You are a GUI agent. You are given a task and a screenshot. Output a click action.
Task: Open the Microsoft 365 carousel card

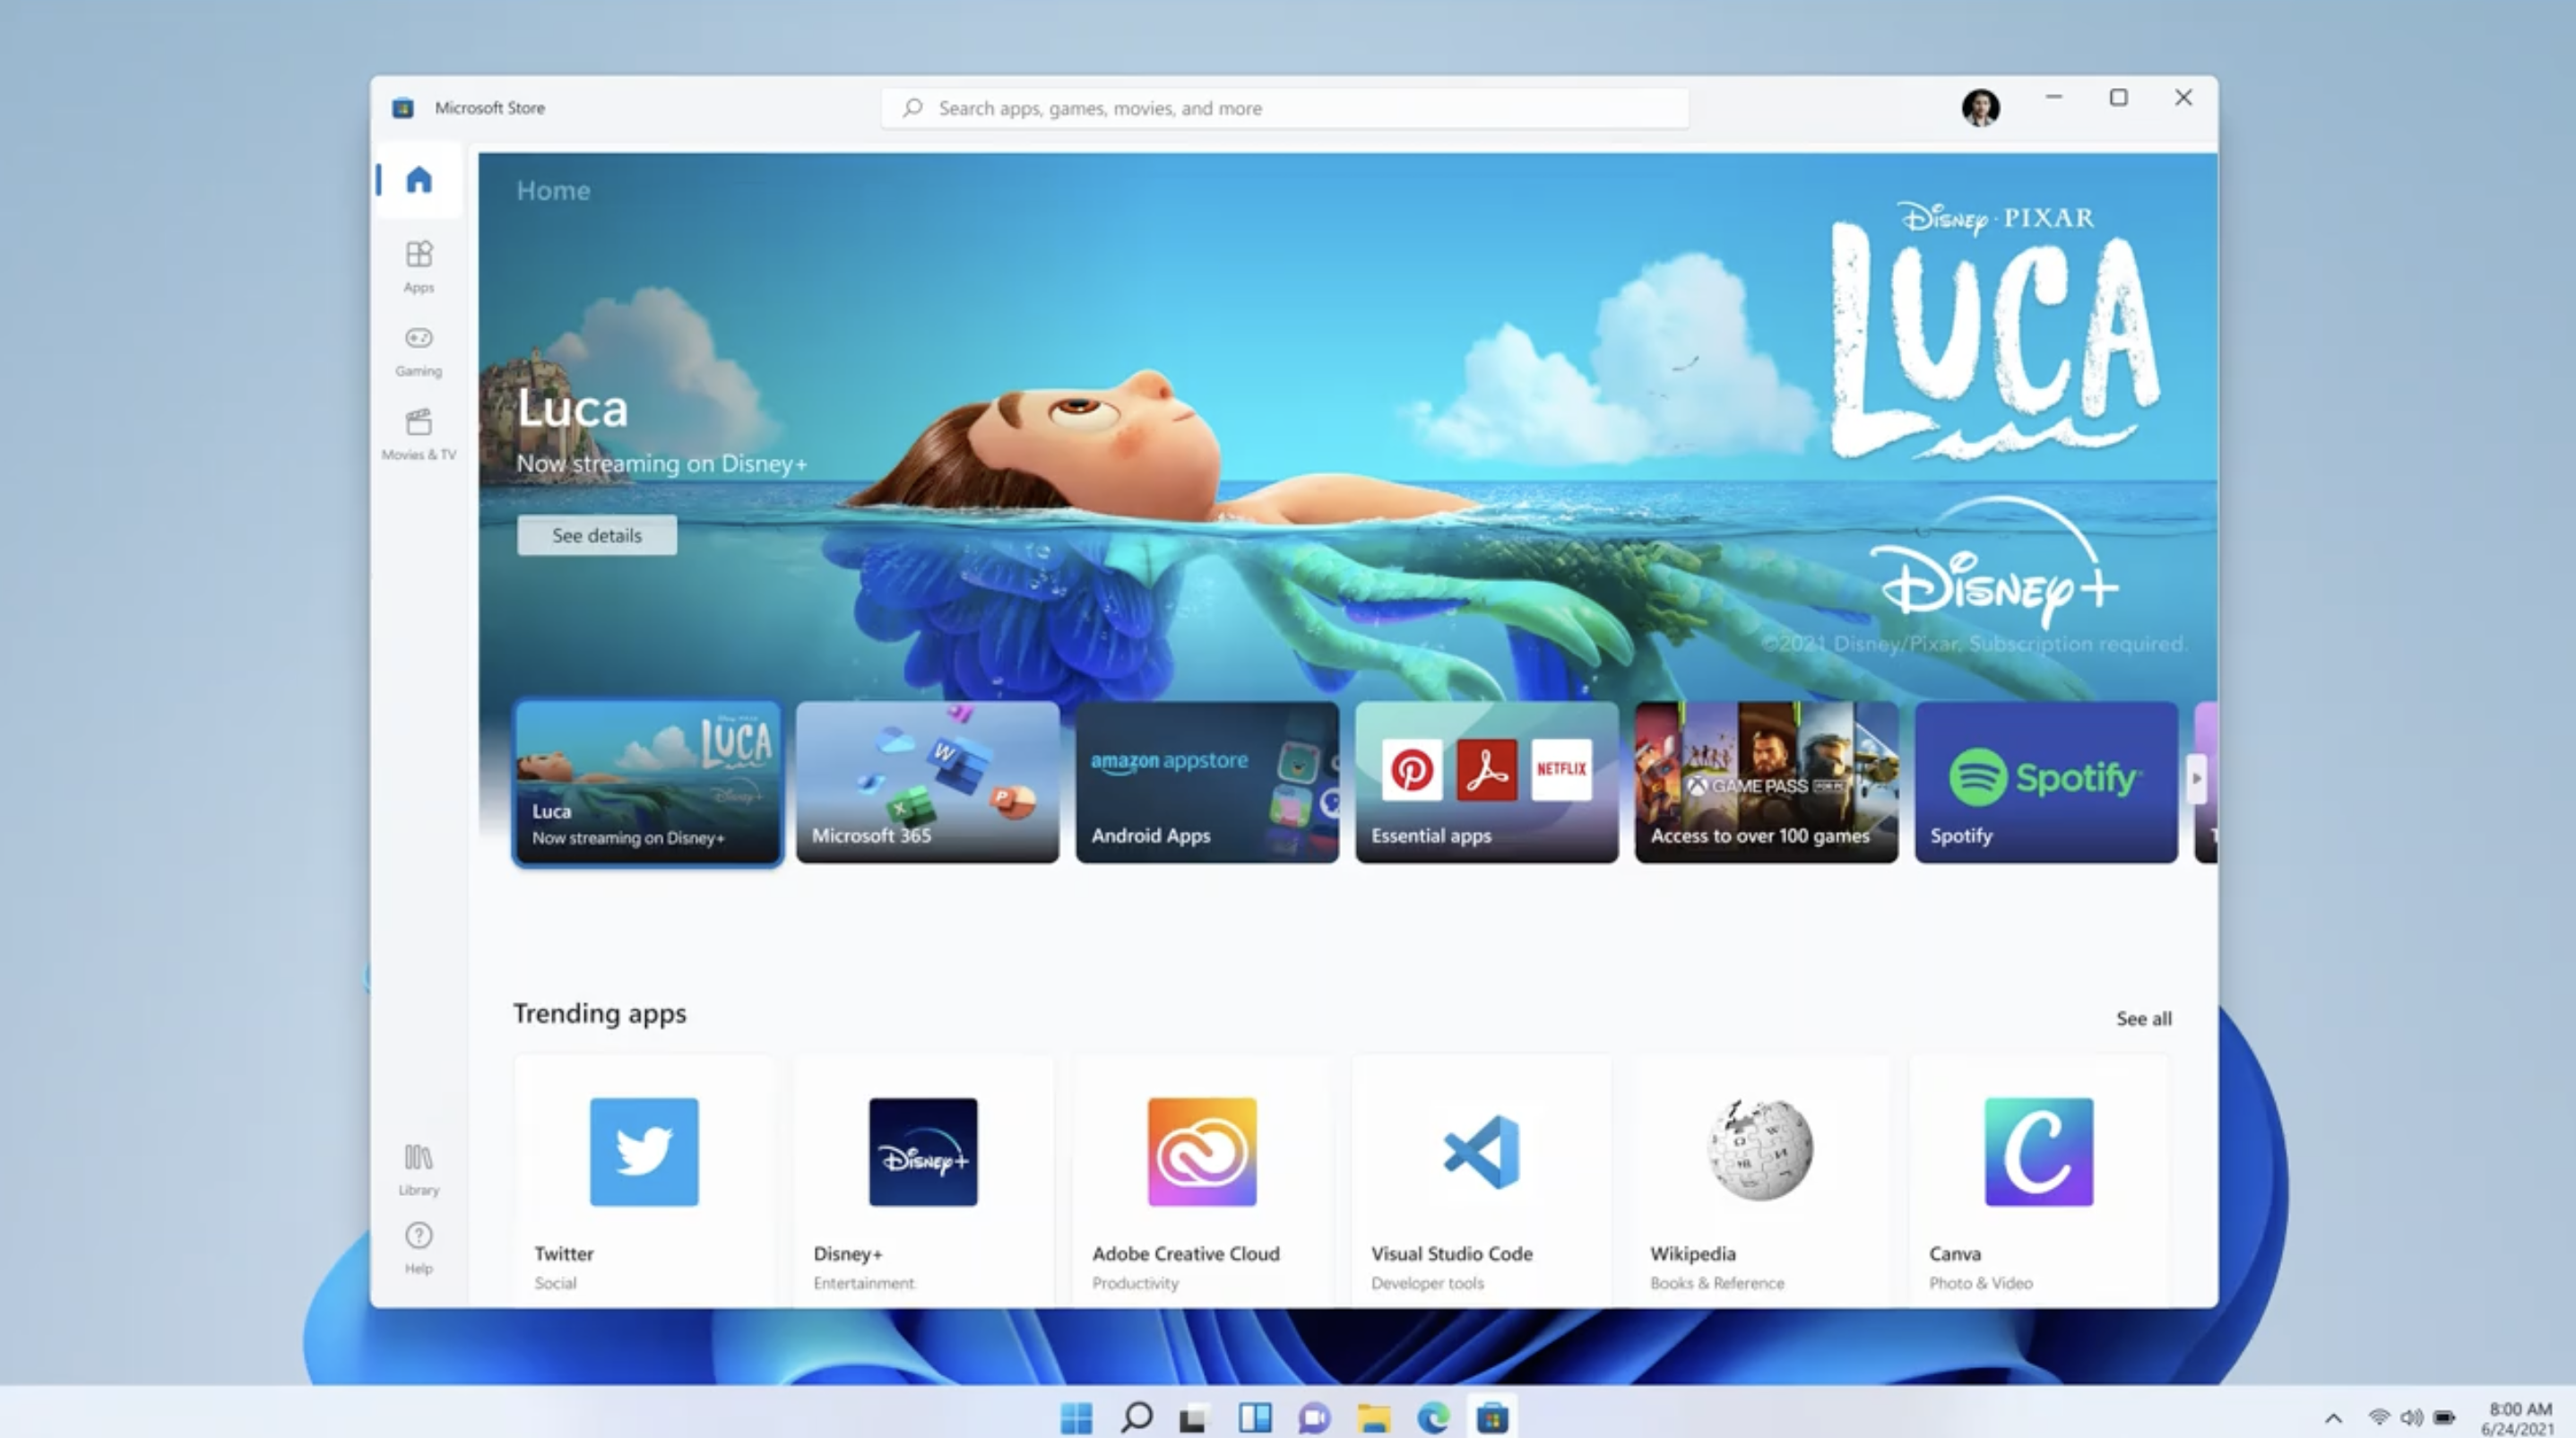coord(927,782)
